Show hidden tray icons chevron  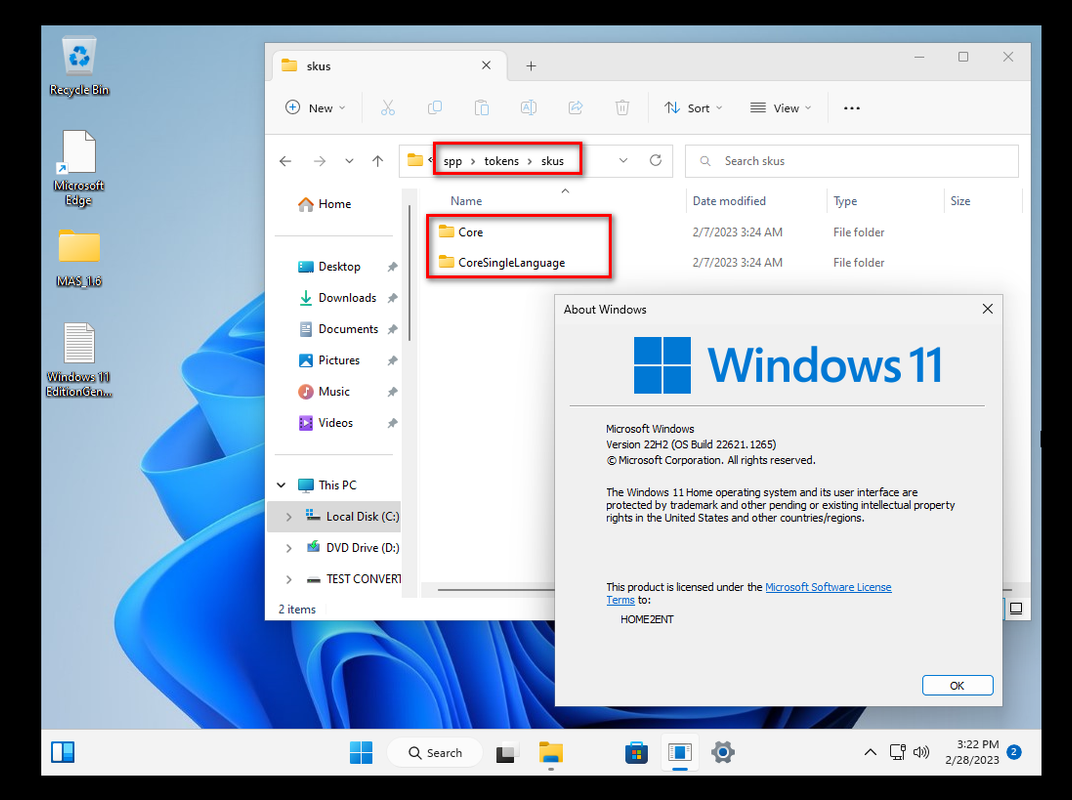coord(870,752)
